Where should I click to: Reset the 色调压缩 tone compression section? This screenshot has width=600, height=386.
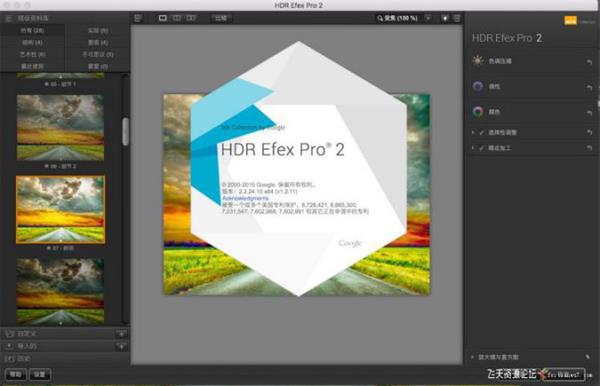589,62
